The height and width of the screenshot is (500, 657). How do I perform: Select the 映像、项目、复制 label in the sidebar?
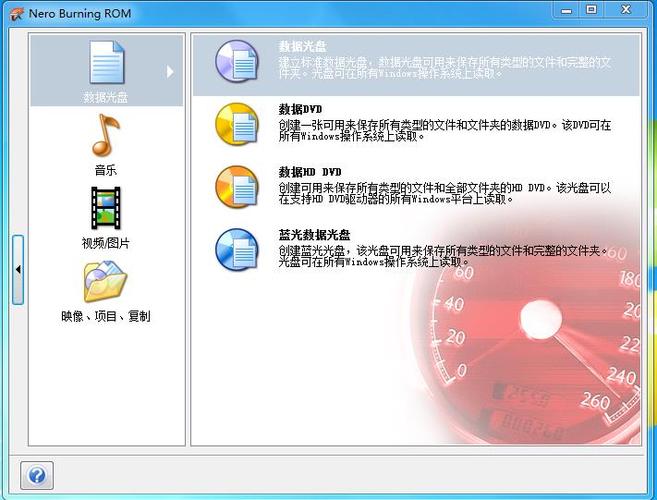pyautogui.click(x=106, y=316)
